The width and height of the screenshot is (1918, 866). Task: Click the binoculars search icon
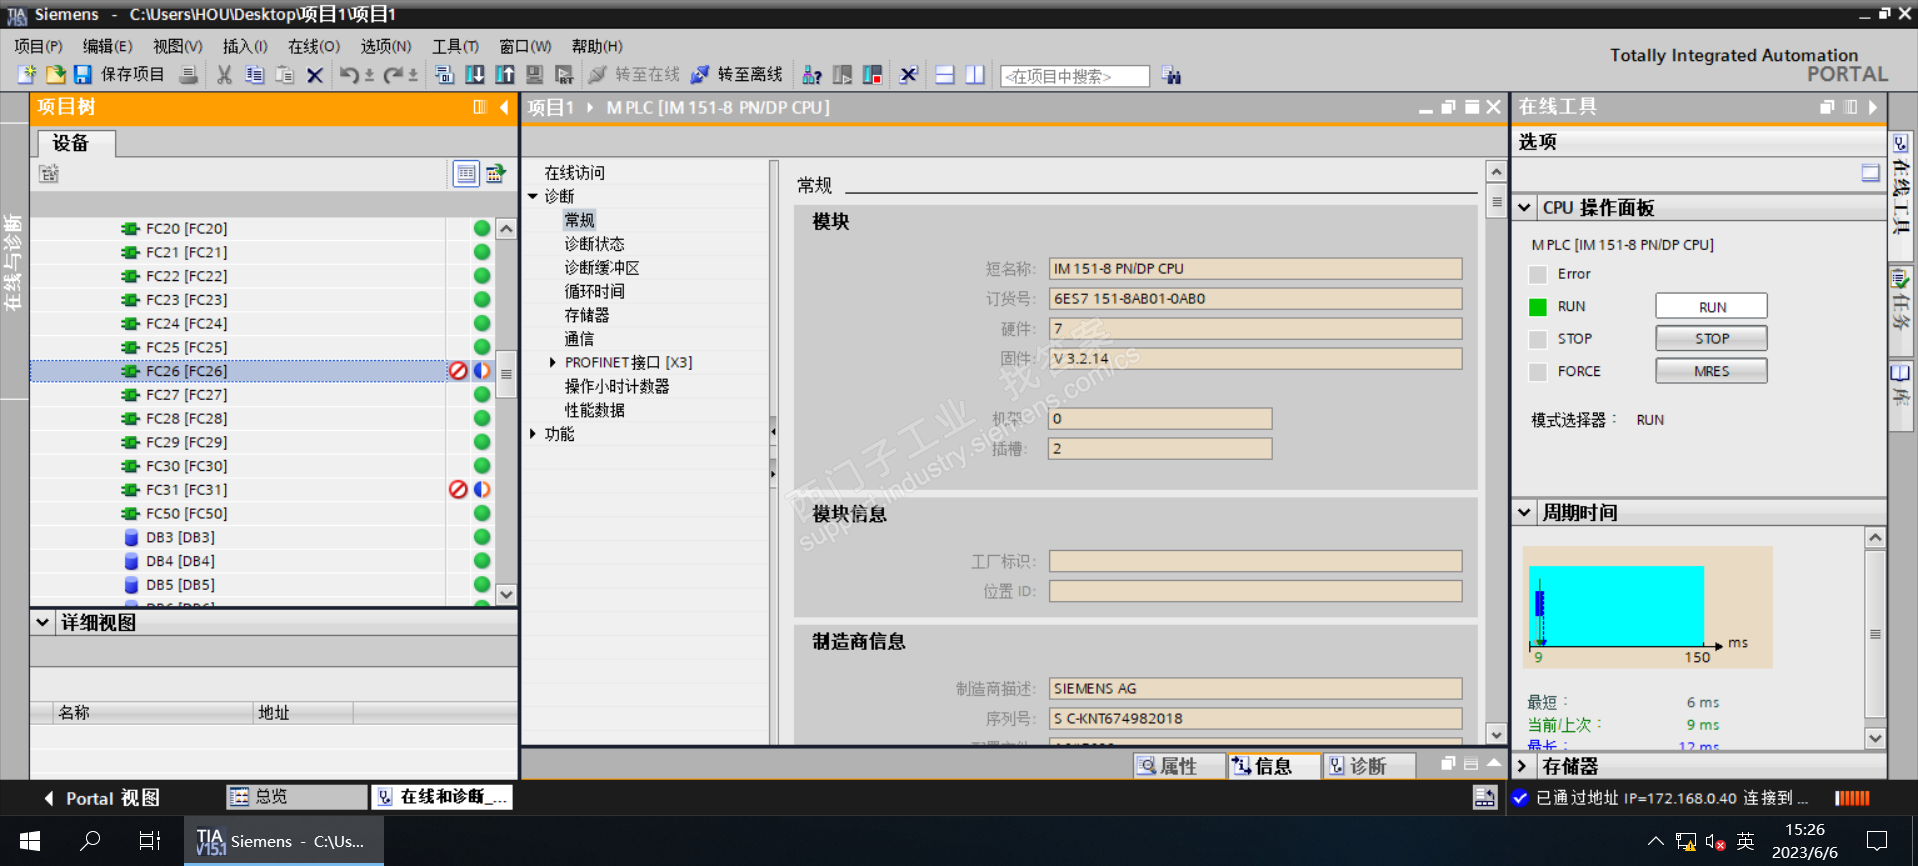click(x=1172, y=76)
